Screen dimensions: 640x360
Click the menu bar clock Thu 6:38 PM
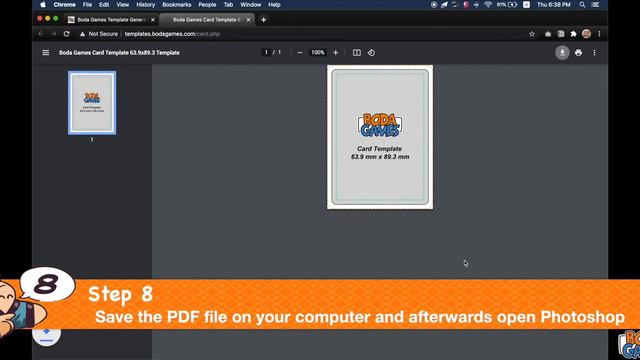[x=553, y=5]
